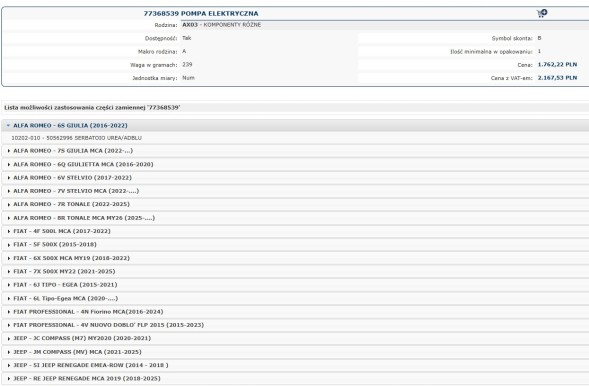Viewport: 589px width, 387px height.
Task: Select family code AX03 - KOMPONENTY RÓŻNE
Action: click(x=221, y=25)
